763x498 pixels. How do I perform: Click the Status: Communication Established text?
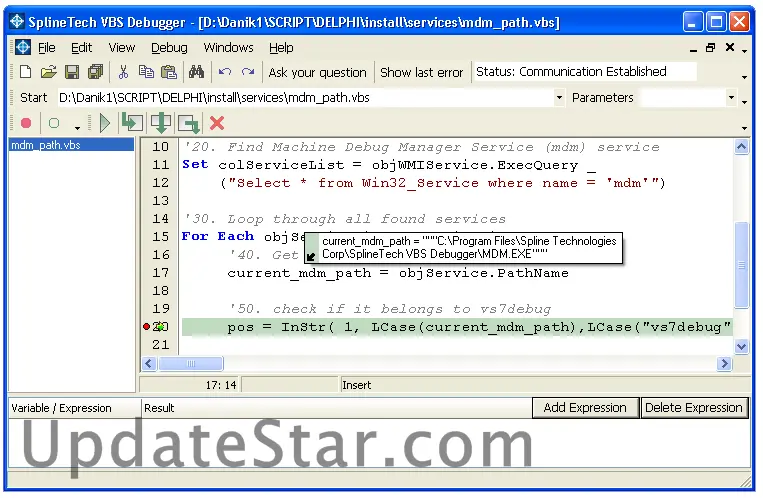(x=571, y=72)
